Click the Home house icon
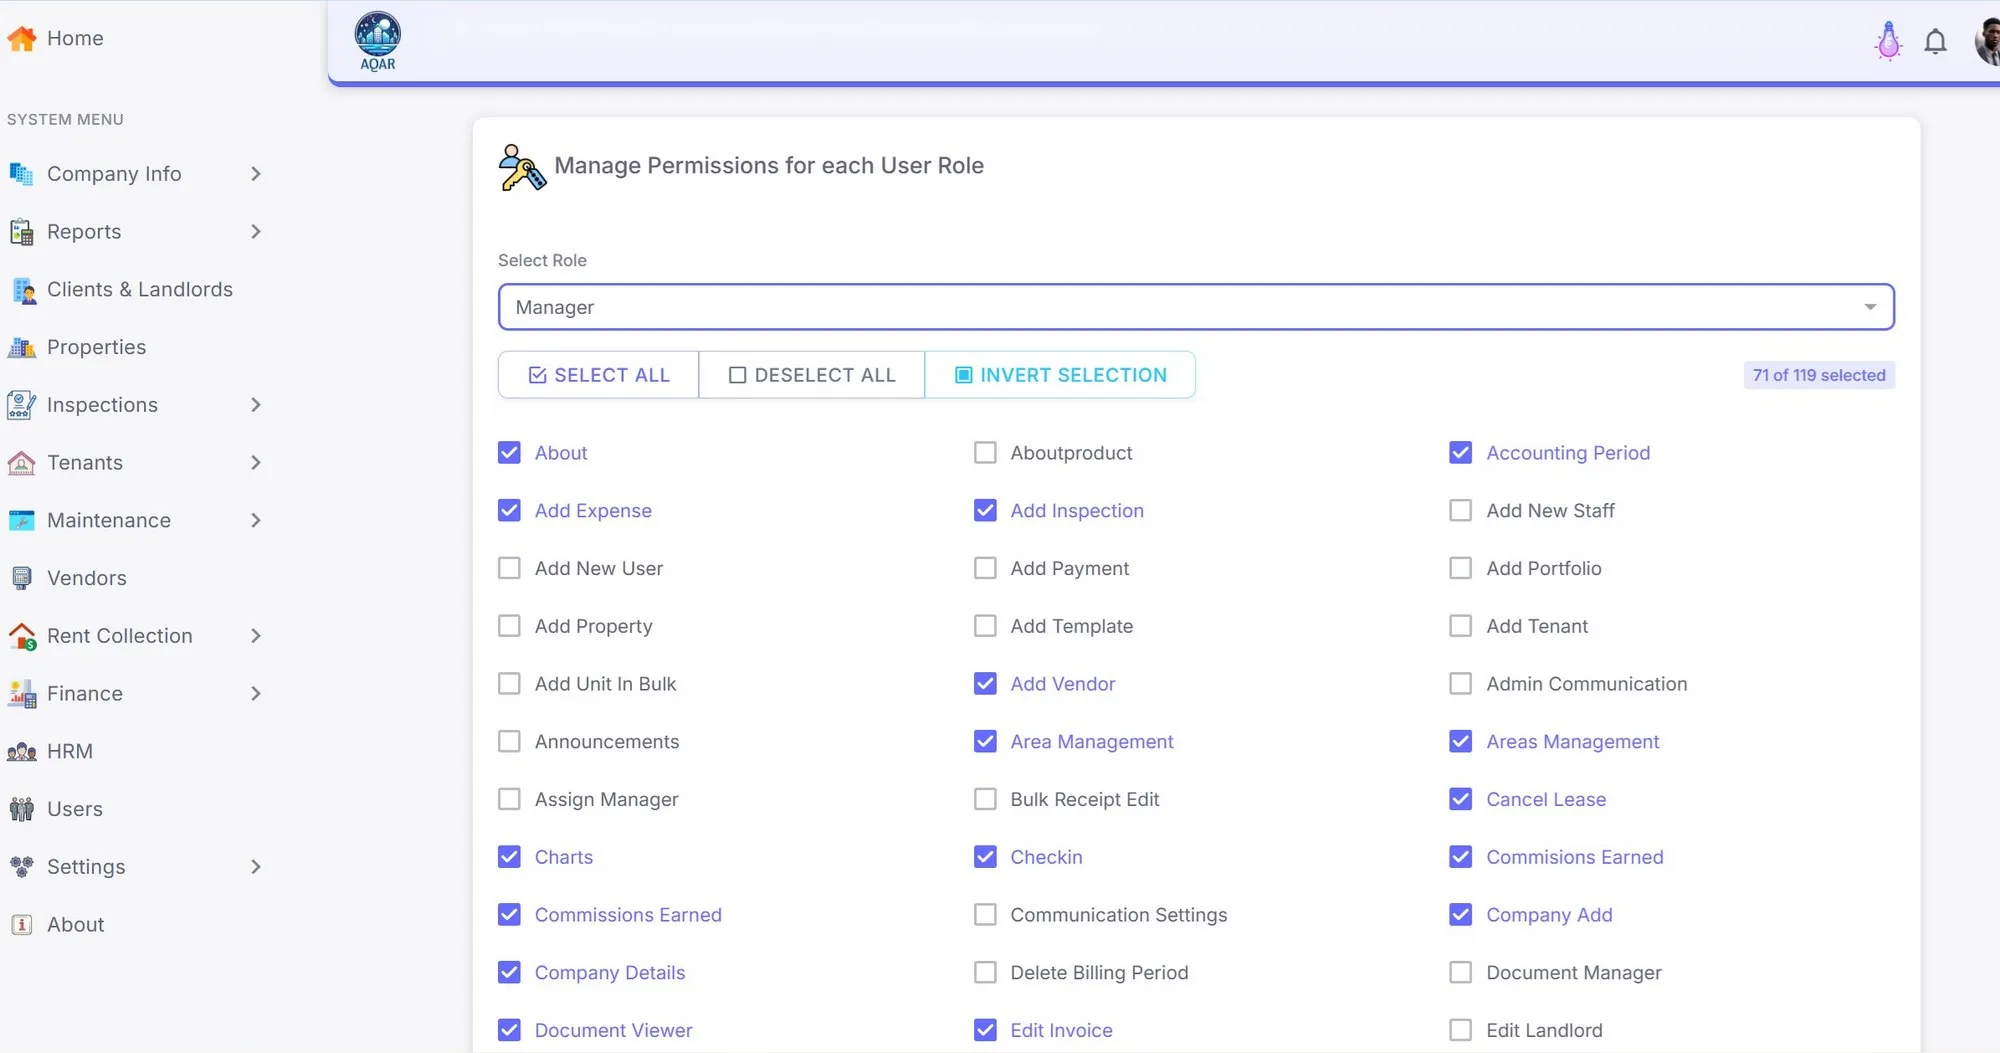This screenshot has width=2000, height=1053. pos(21,38)
